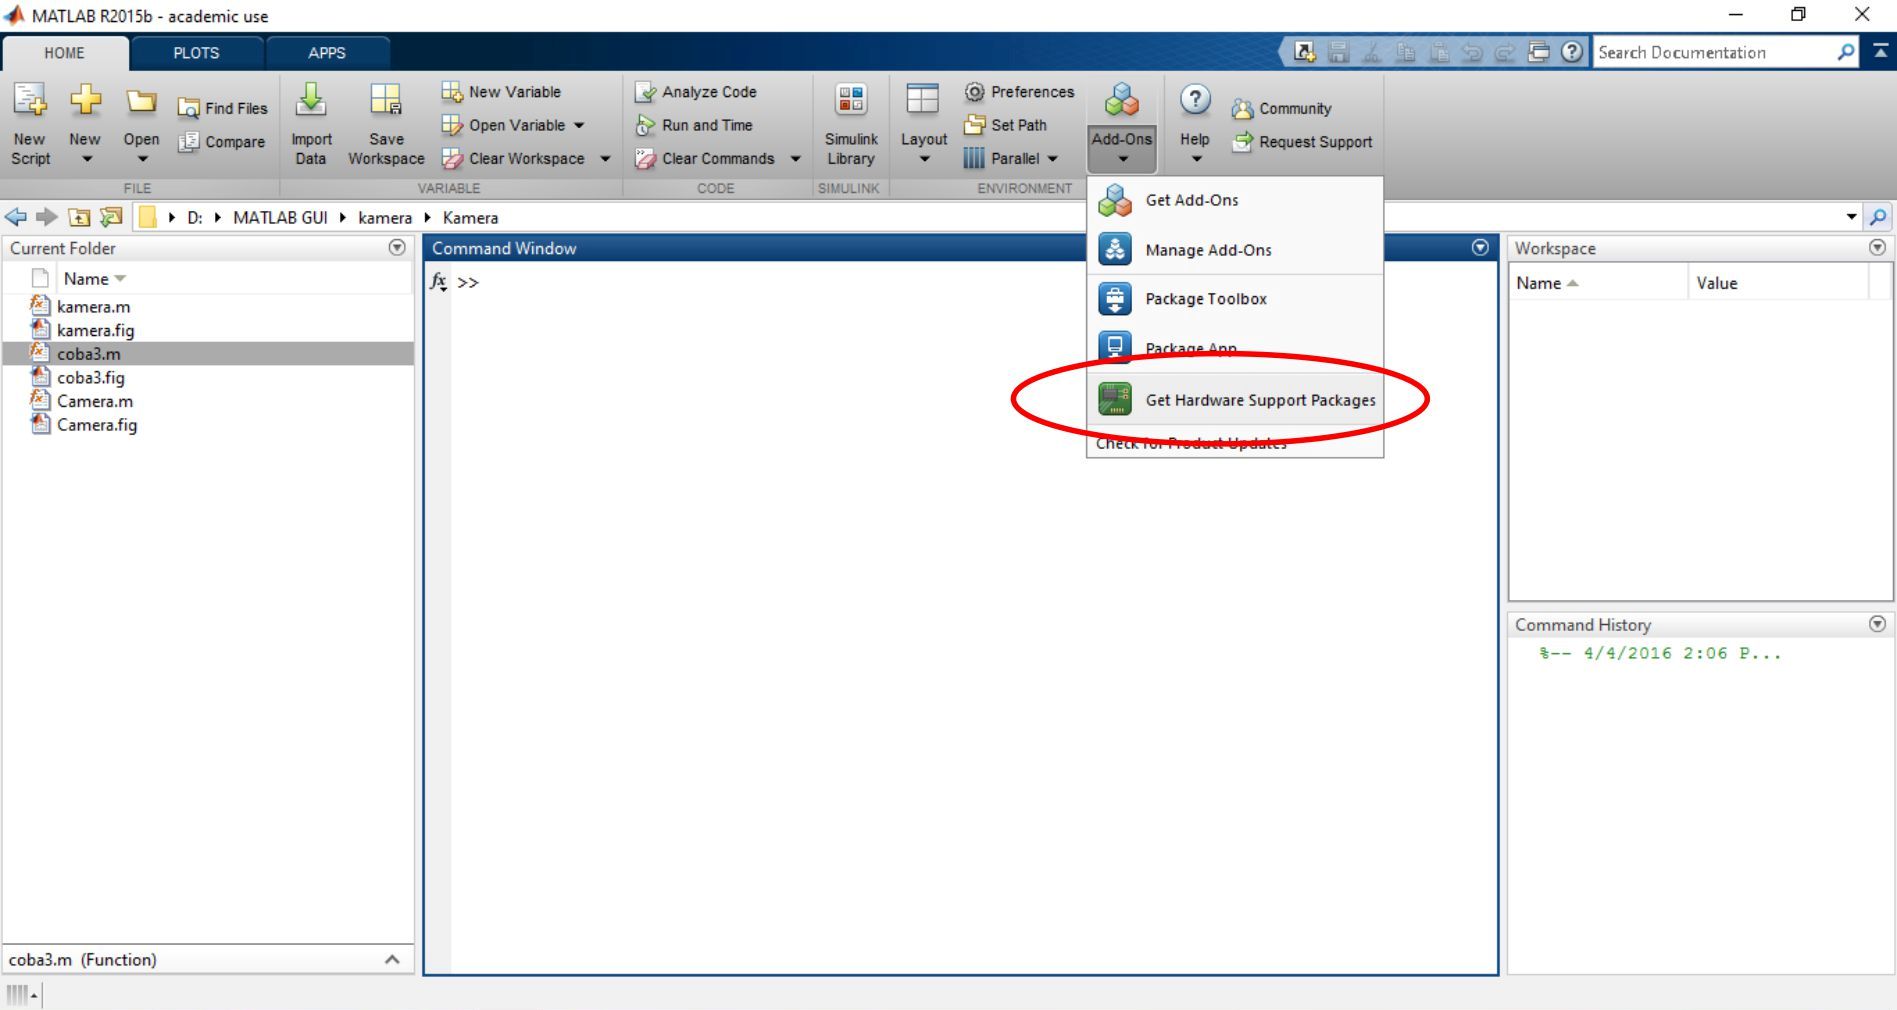Viewport: 1897px width, 1010px height.
Task: Click the New Script icon
Action: tap(30, 100)
